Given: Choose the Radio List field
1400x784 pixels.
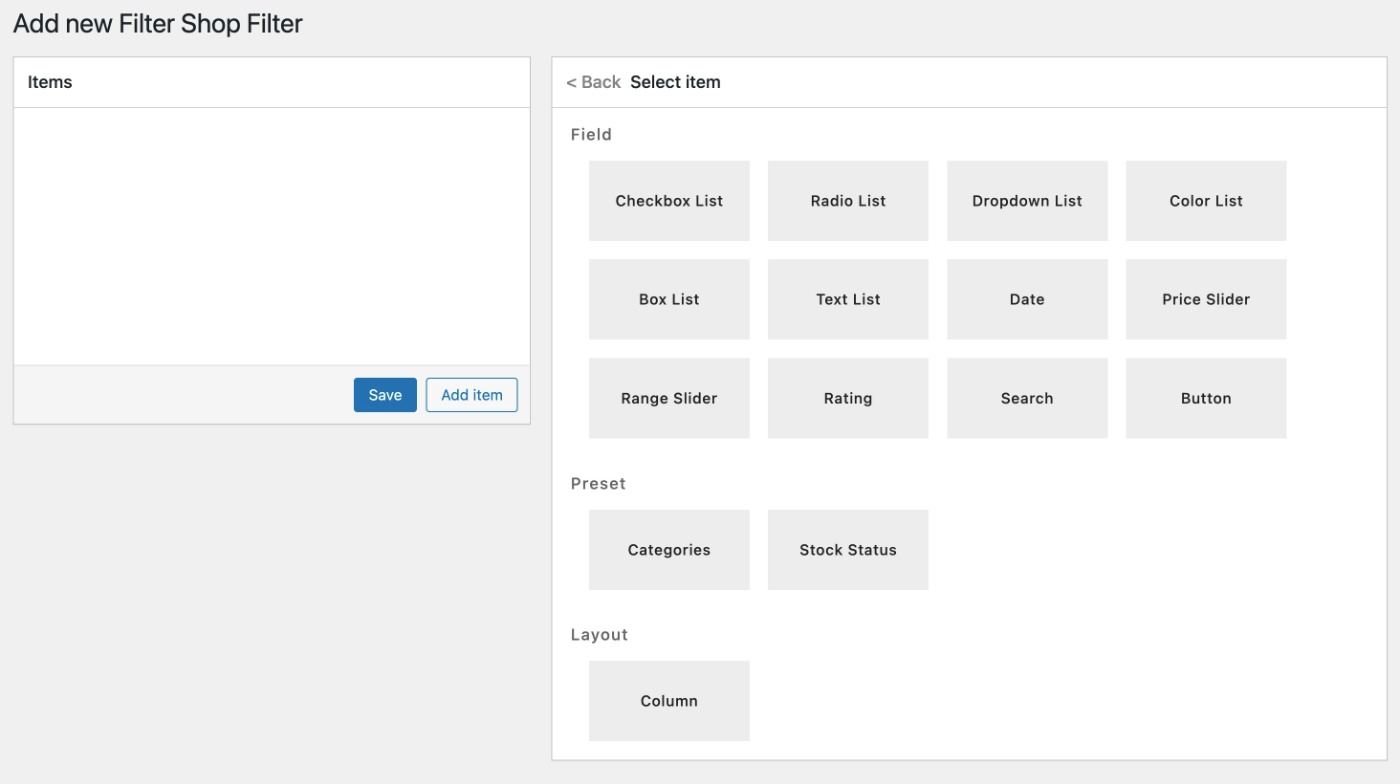Looking at the screenshot, I should click(848, 201).
